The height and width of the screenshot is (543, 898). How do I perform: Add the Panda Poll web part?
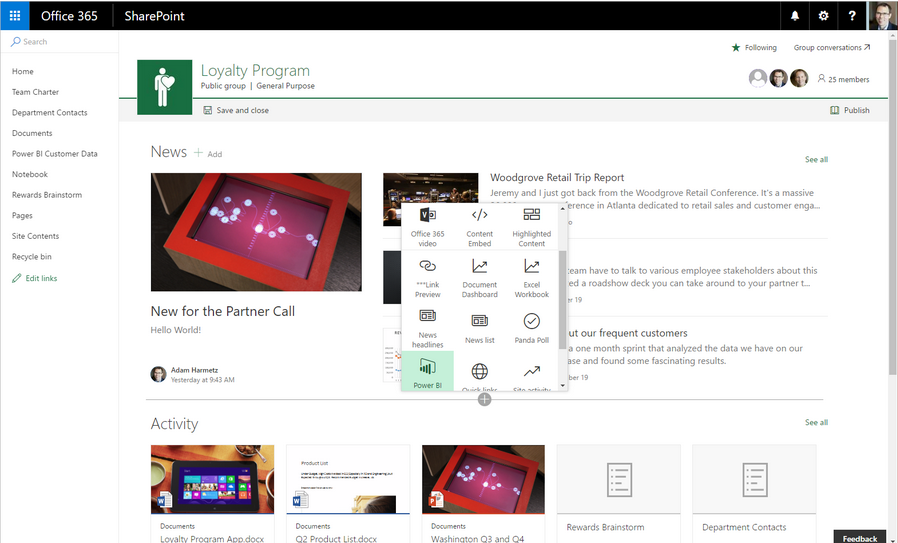point(531,327)
